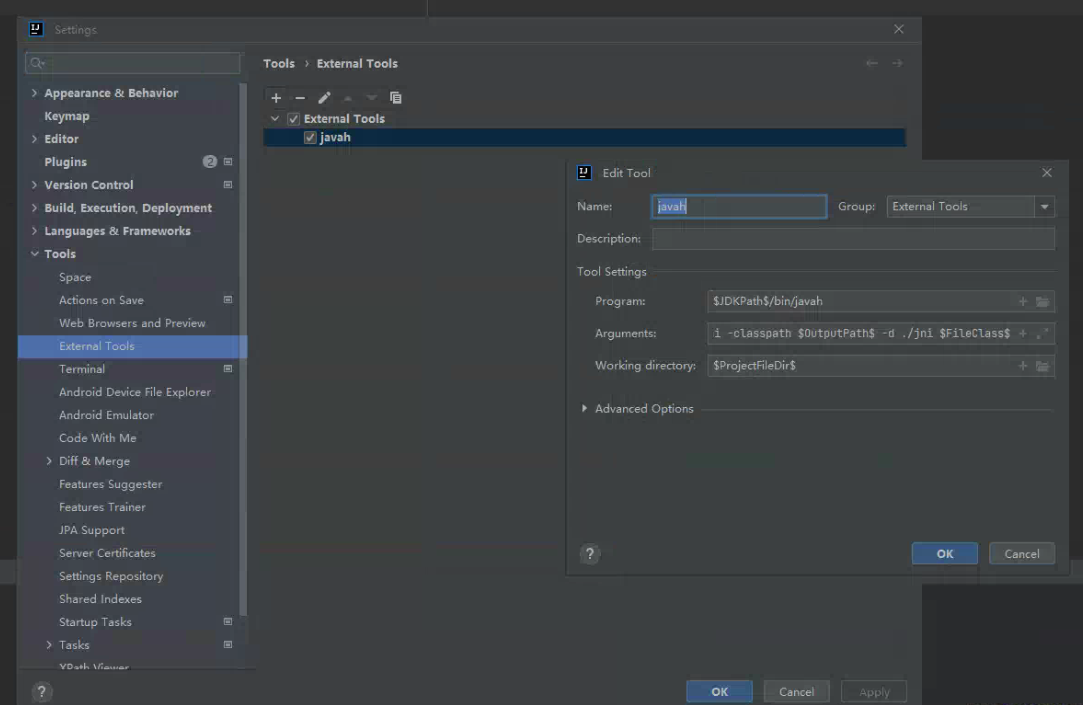
Task: Click the Program path field
Action: (881, 301)
